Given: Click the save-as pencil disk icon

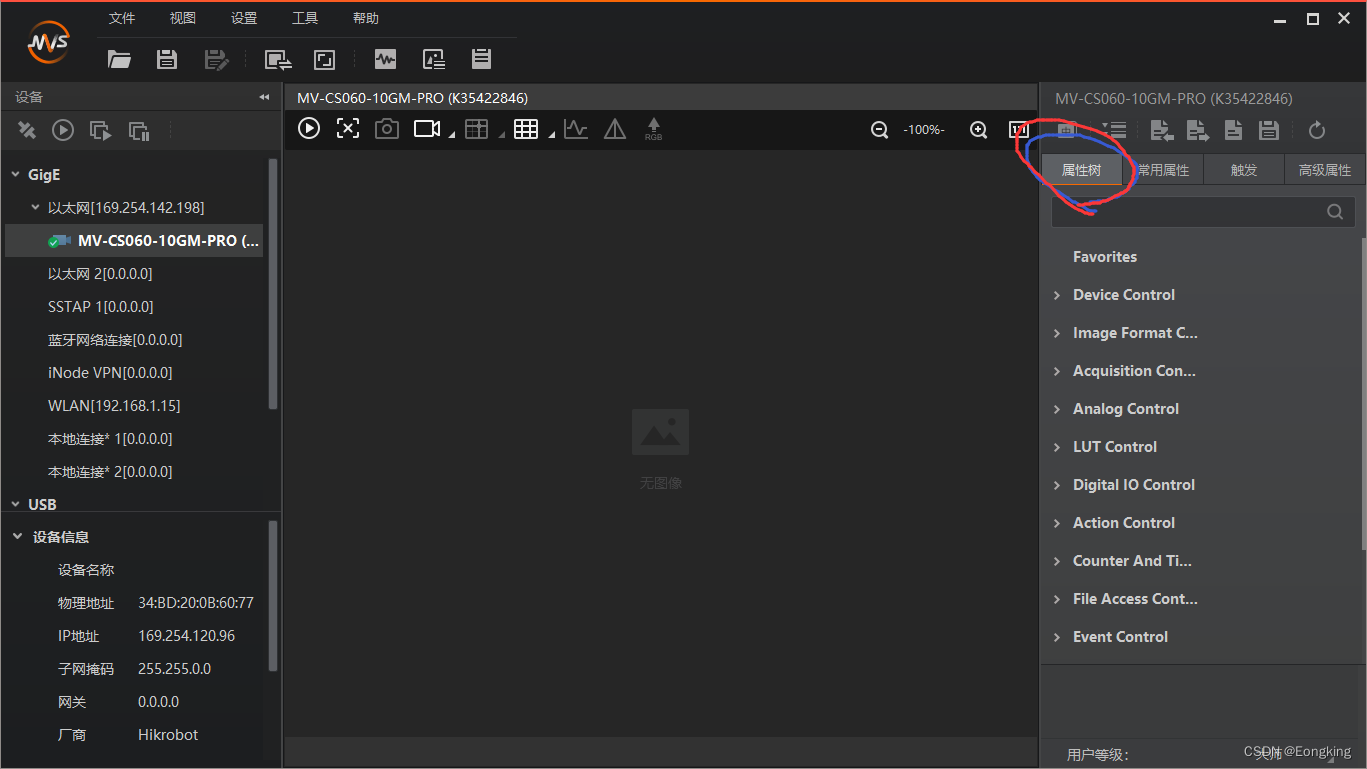Looking at the screenshot, I should point(216,59).
